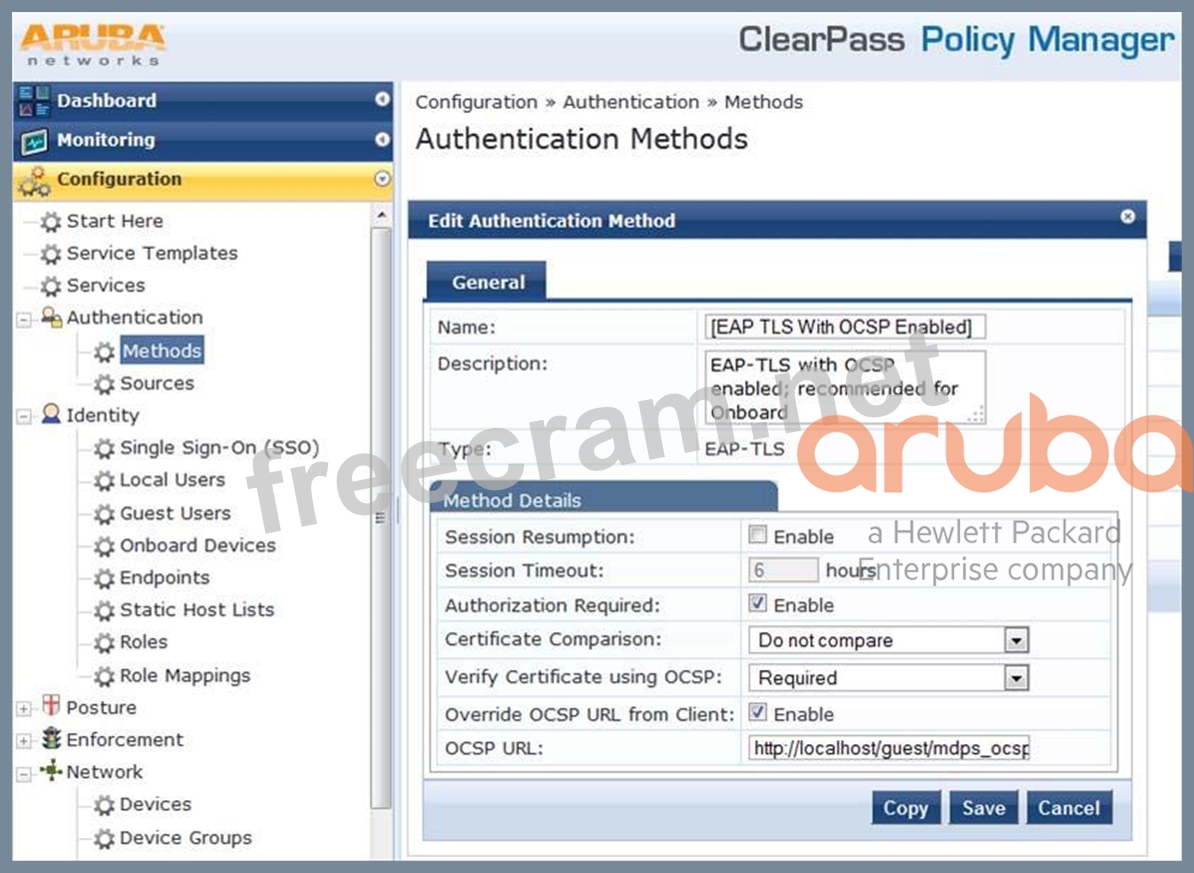Click the Cancel button

tap(1069, 808)
